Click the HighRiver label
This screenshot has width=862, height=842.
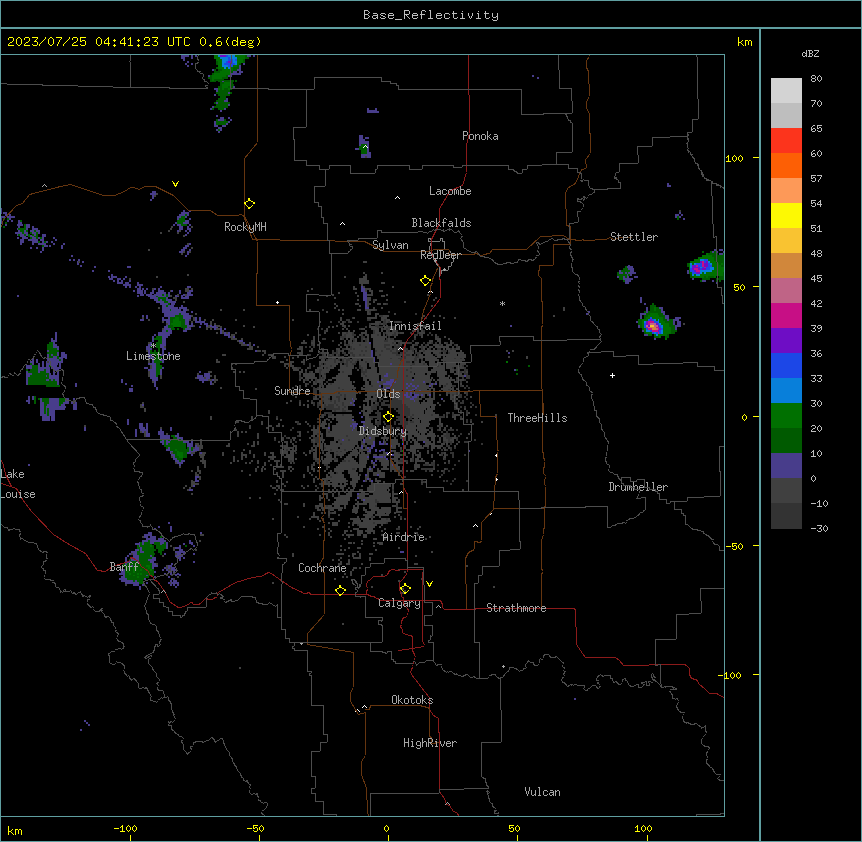(430, 743)
